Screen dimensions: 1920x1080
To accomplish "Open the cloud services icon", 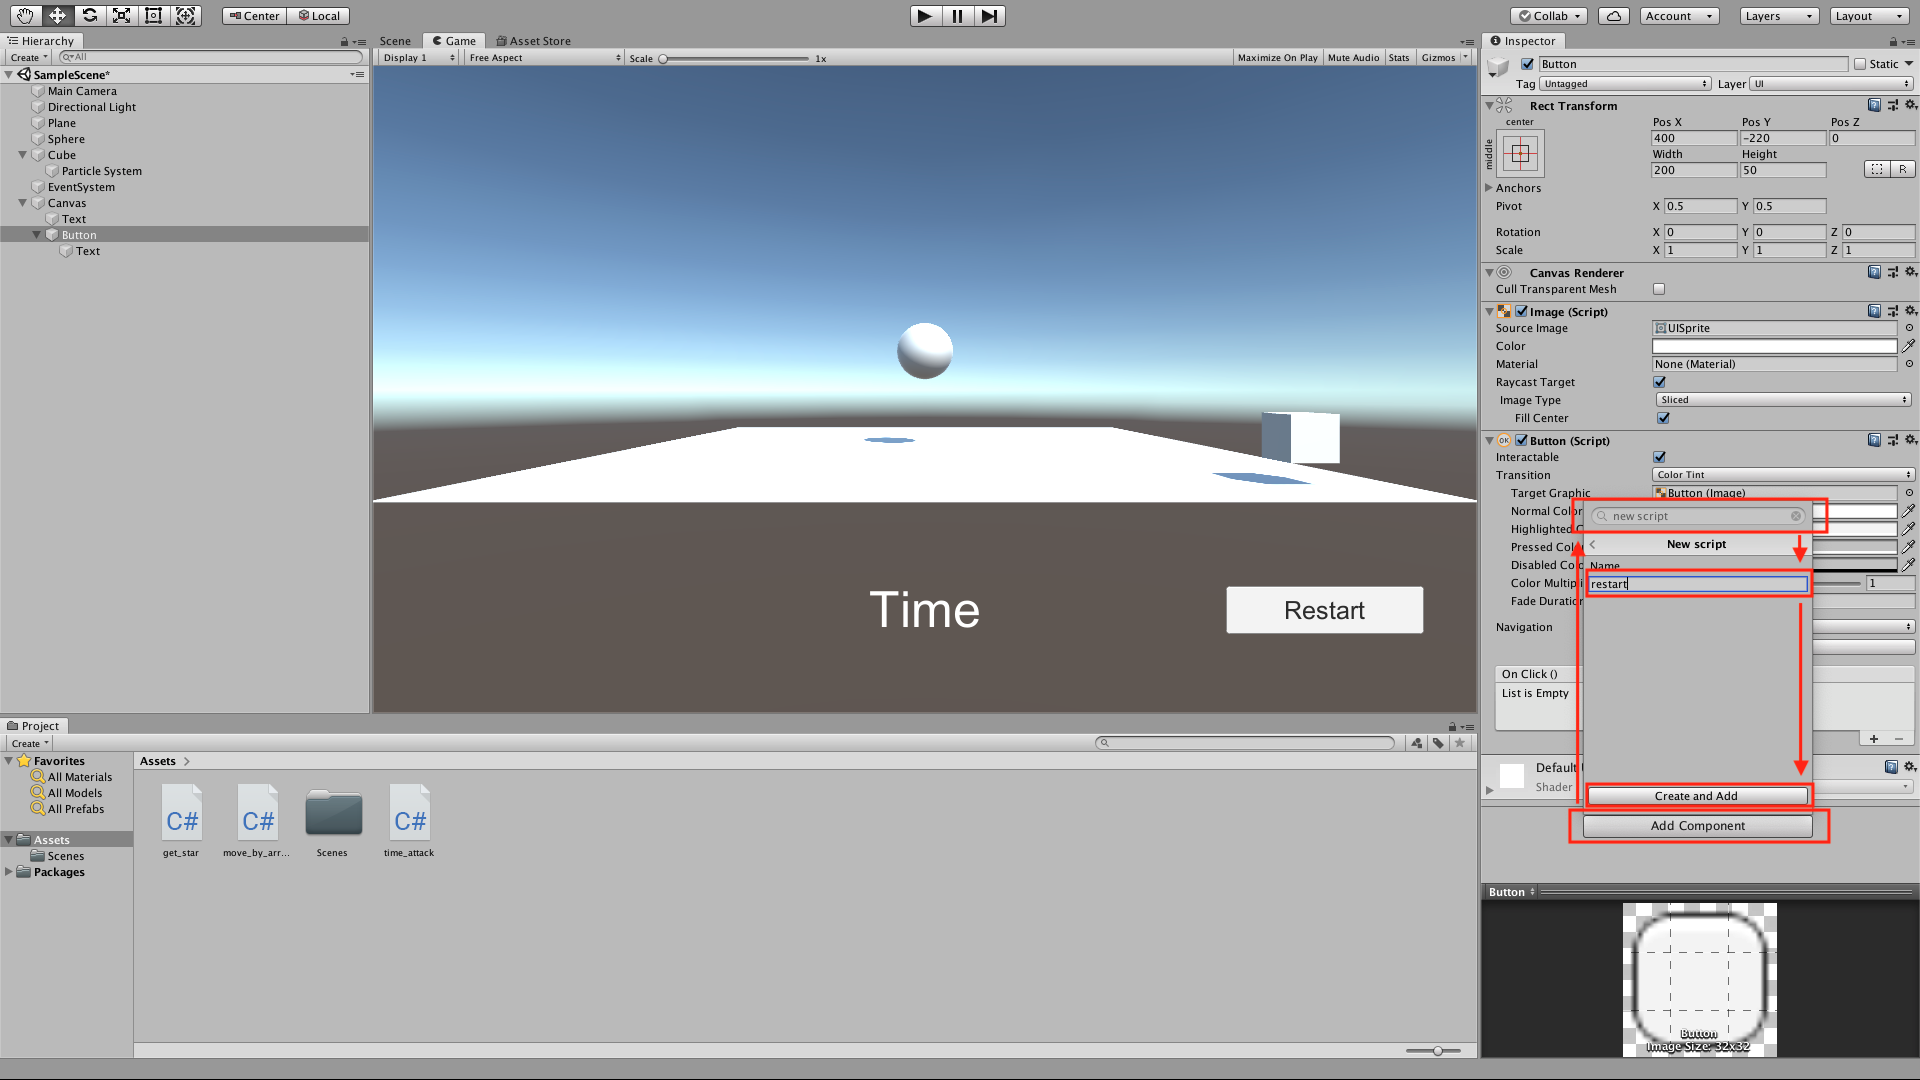I will [x=1613, y=15].
